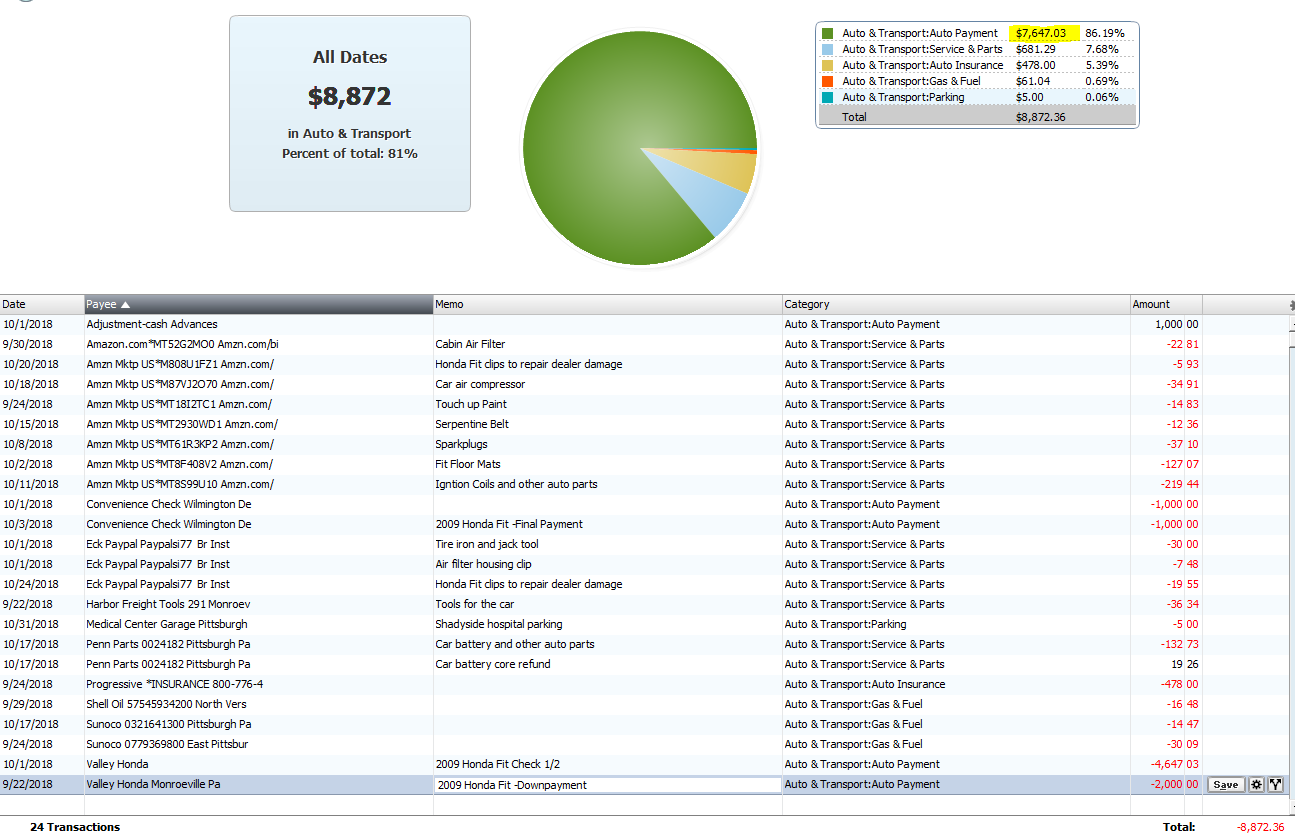Image resolution: width=1295 pixels, height=836 pixels.
Task: Select '2009 Honda Fit -Final Payment' memo
Action: coord(607,524)
